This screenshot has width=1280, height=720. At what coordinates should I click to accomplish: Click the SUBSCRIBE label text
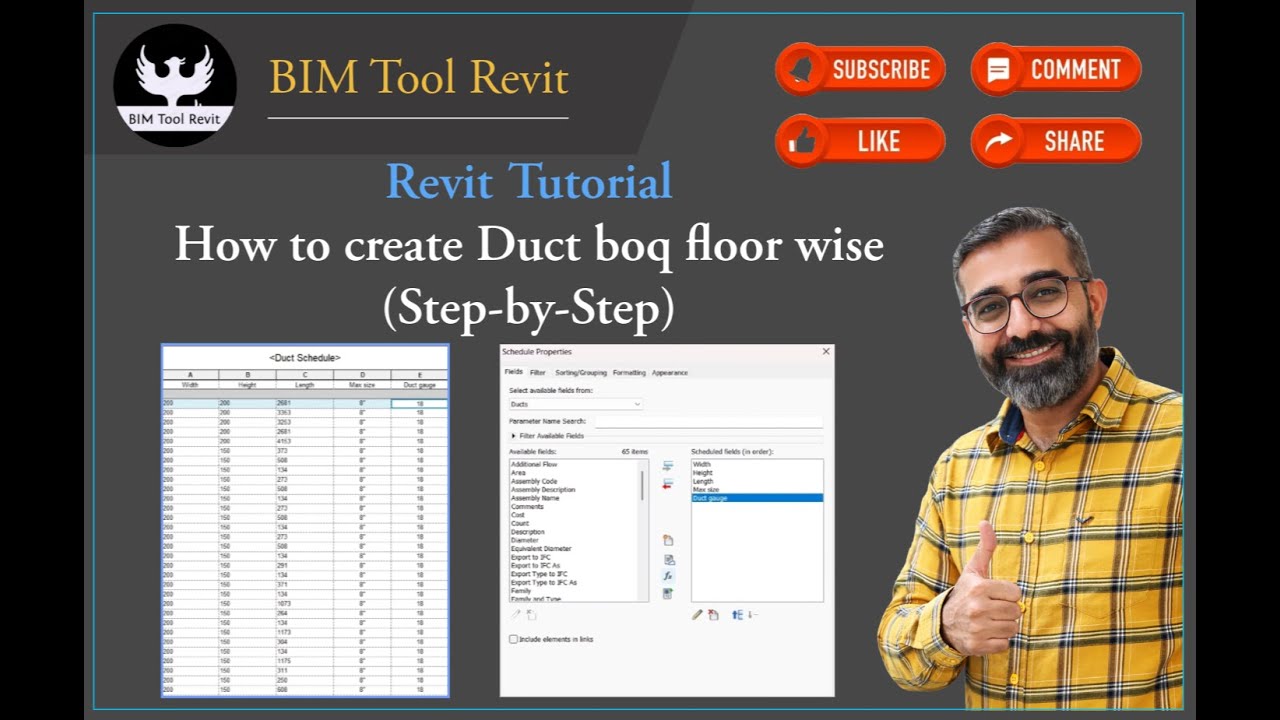[881, 69]
